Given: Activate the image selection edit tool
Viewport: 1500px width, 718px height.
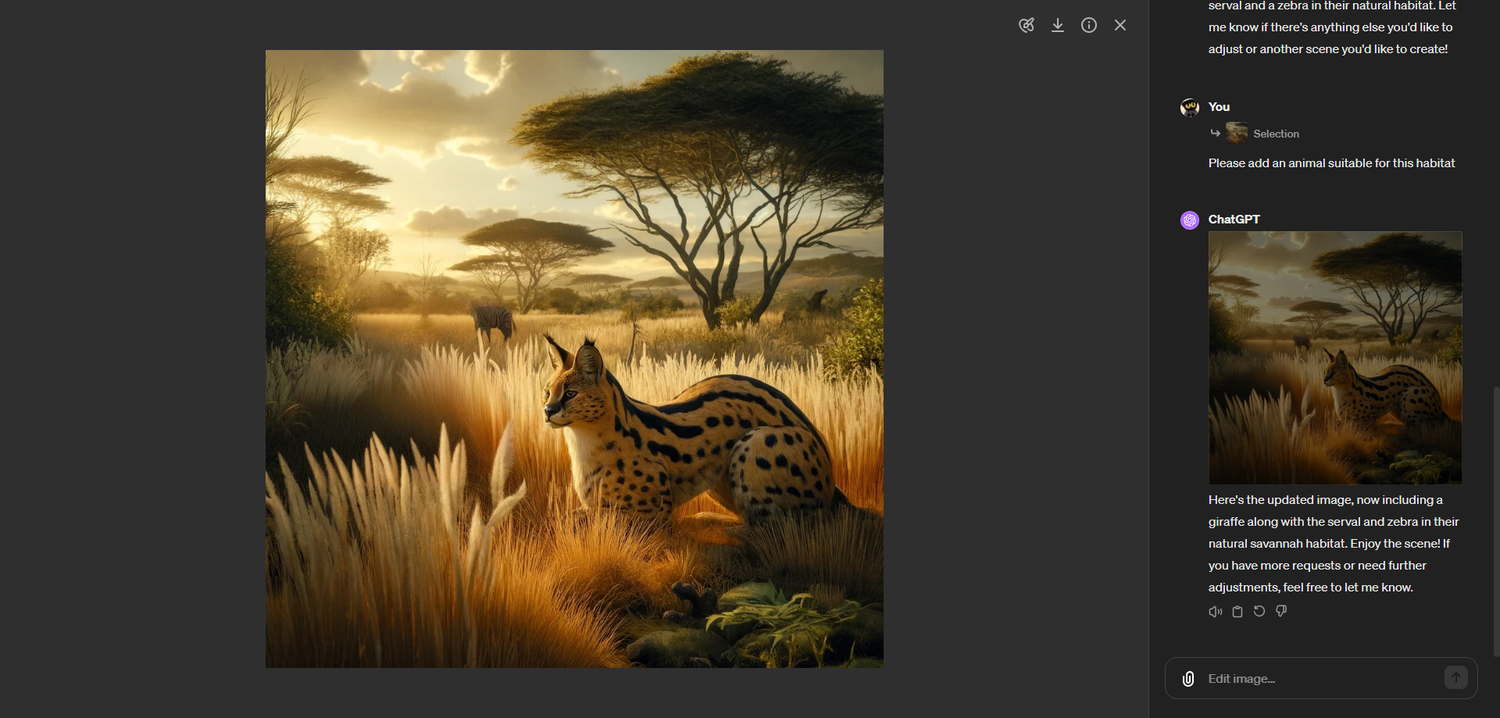Looking at the screenshot, I should click(1026, 25).
